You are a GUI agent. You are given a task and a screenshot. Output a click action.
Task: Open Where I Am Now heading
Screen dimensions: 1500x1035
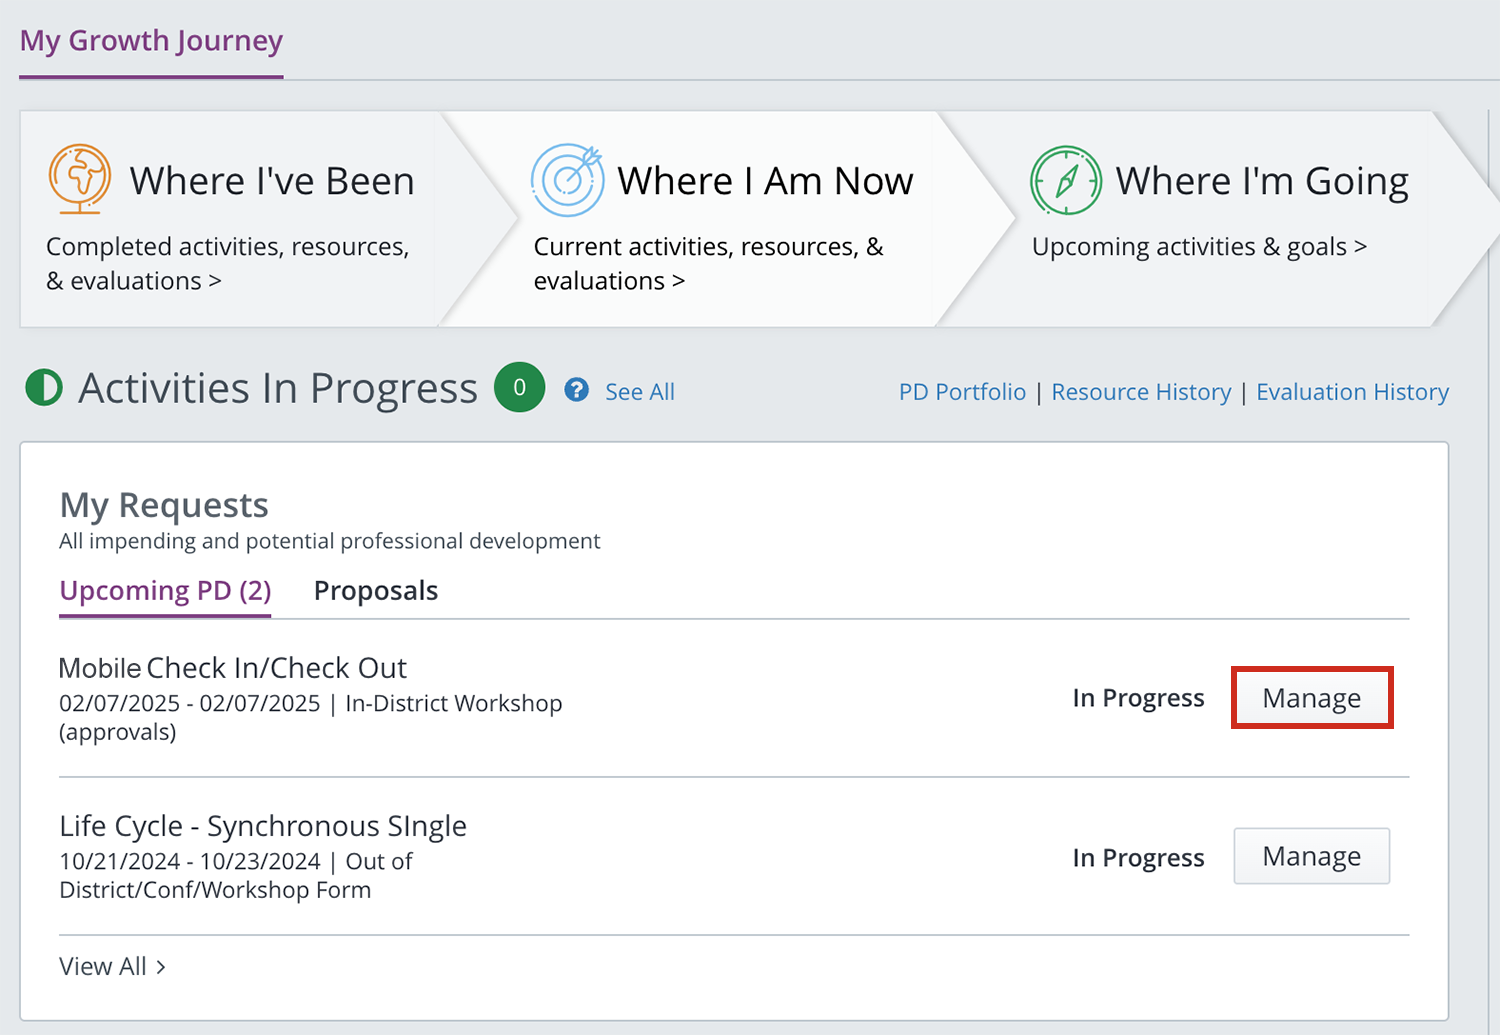click(x=765, y=181)
